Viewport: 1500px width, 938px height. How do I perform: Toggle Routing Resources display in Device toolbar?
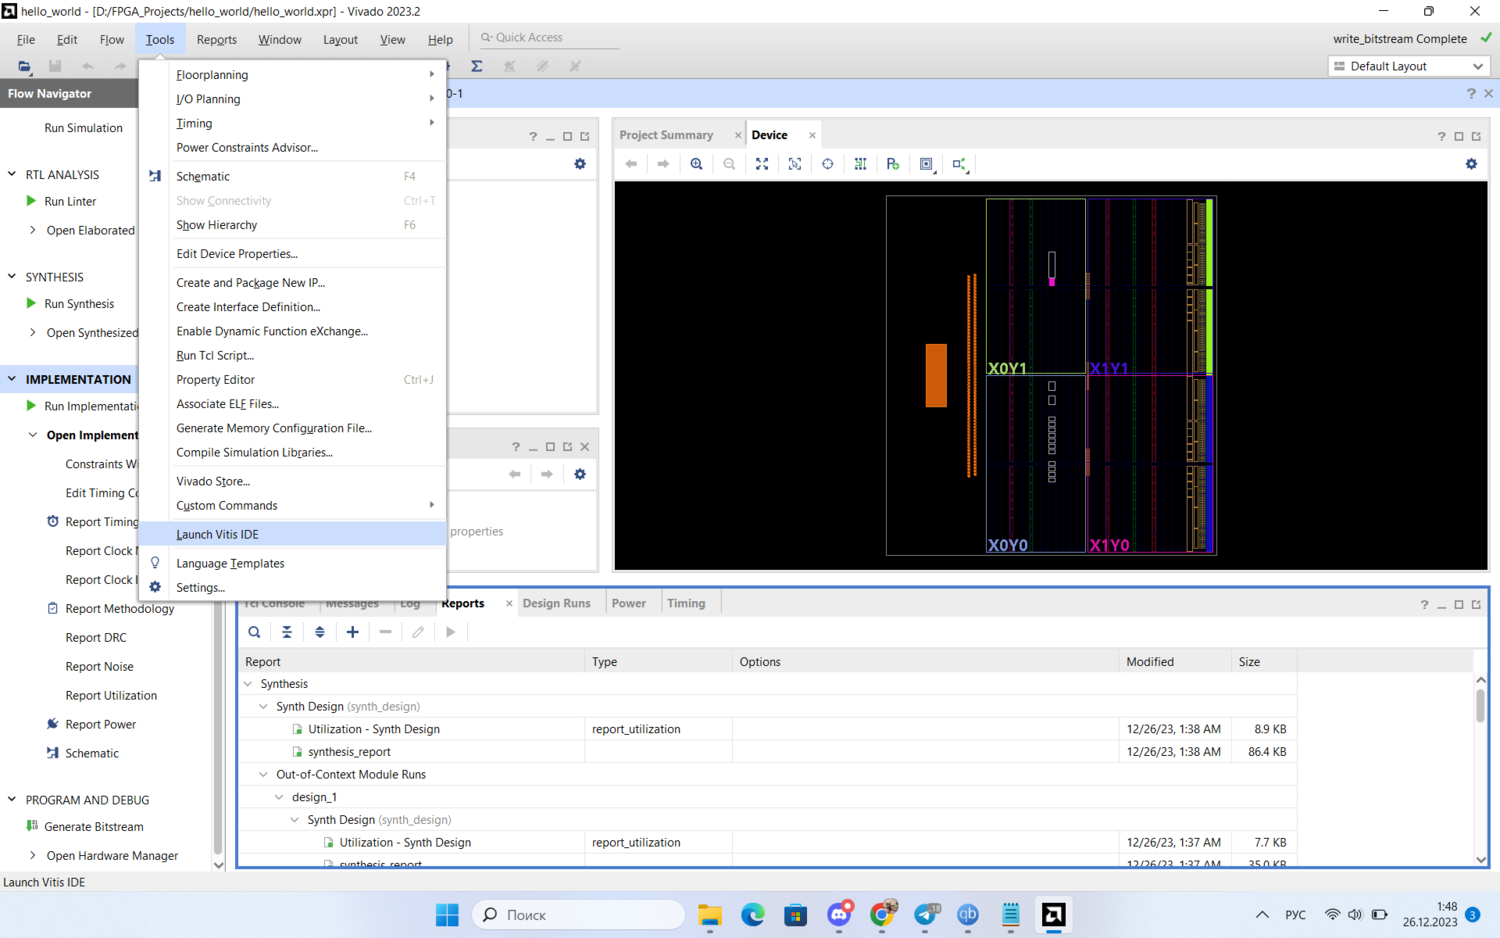pos(860,164)
